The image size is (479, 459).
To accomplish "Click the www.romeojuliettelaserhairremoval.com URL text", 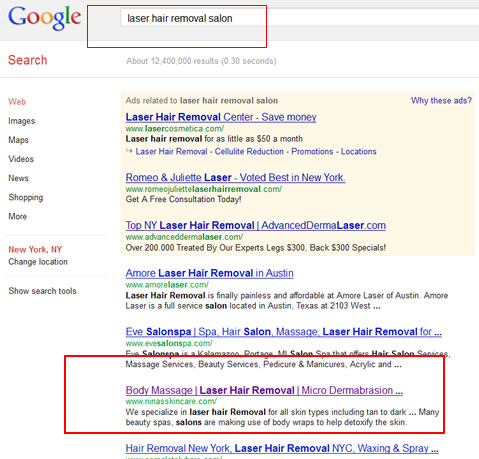I will (x=204, y=189).
